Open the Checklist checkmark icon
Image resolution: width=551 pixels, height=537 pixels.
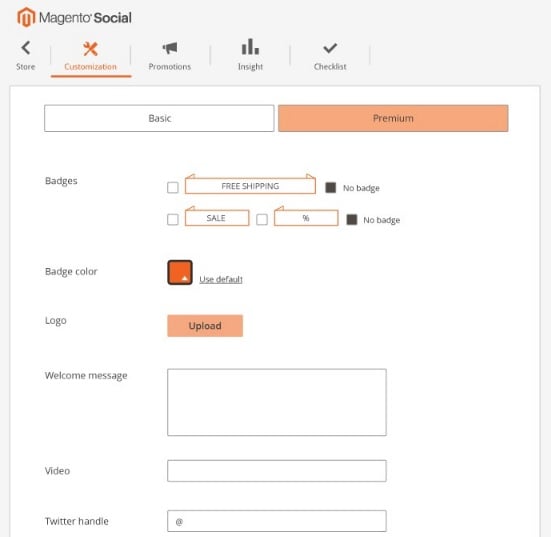tap(330, 48)
